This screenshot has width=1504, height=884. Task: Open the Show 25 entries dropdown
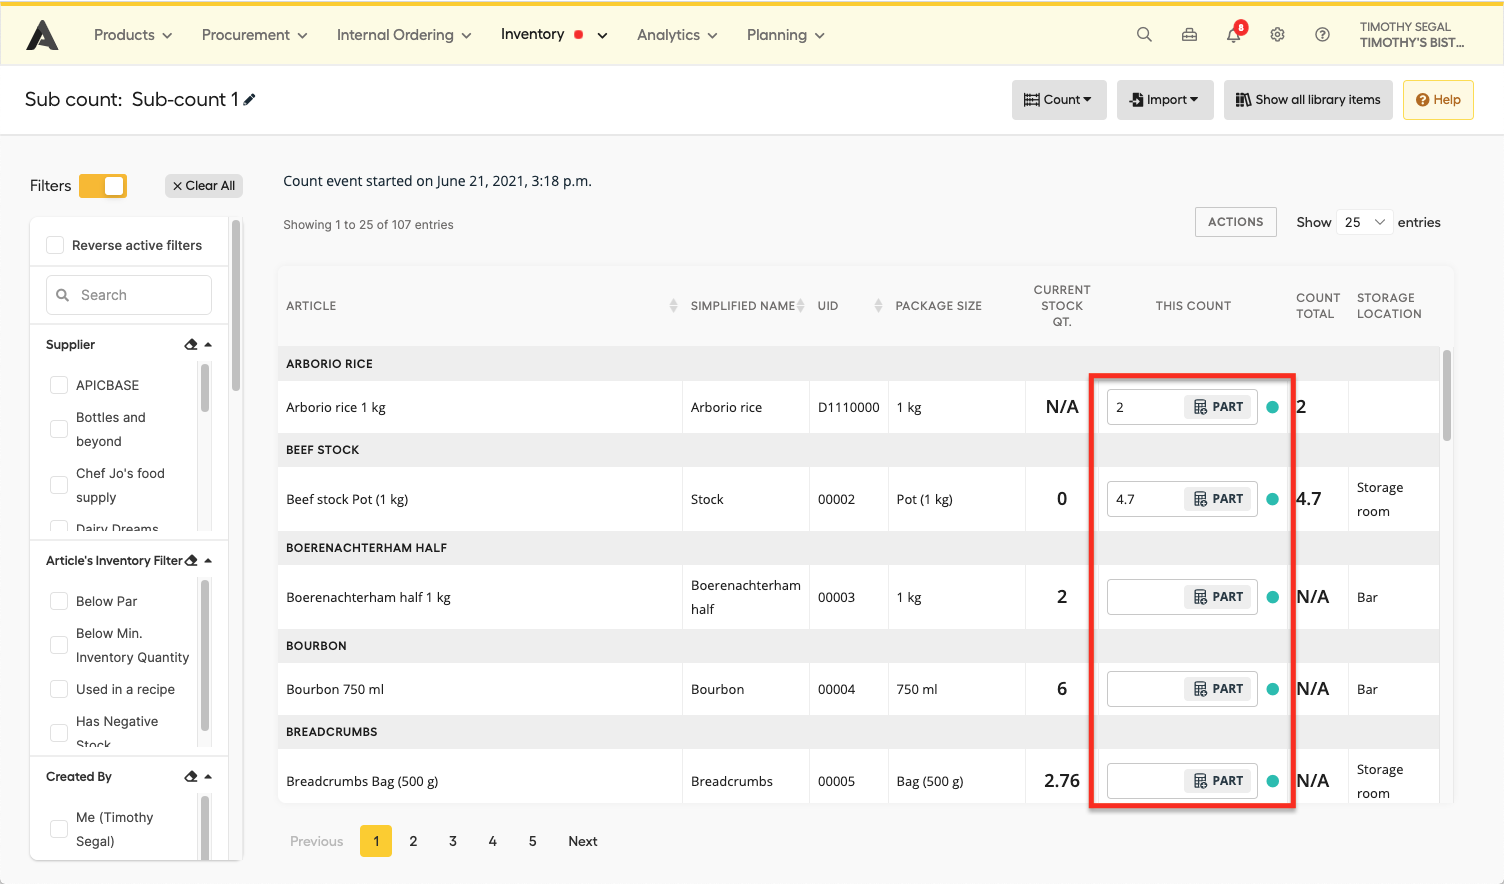pyautogui.click(x=1364, y=222)
